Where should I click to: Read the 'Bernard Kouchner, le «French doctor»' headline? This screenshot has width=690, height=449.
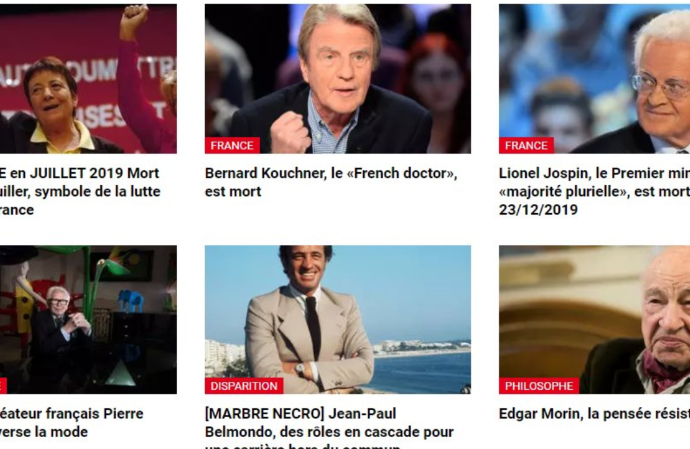(x=331, y=173)
